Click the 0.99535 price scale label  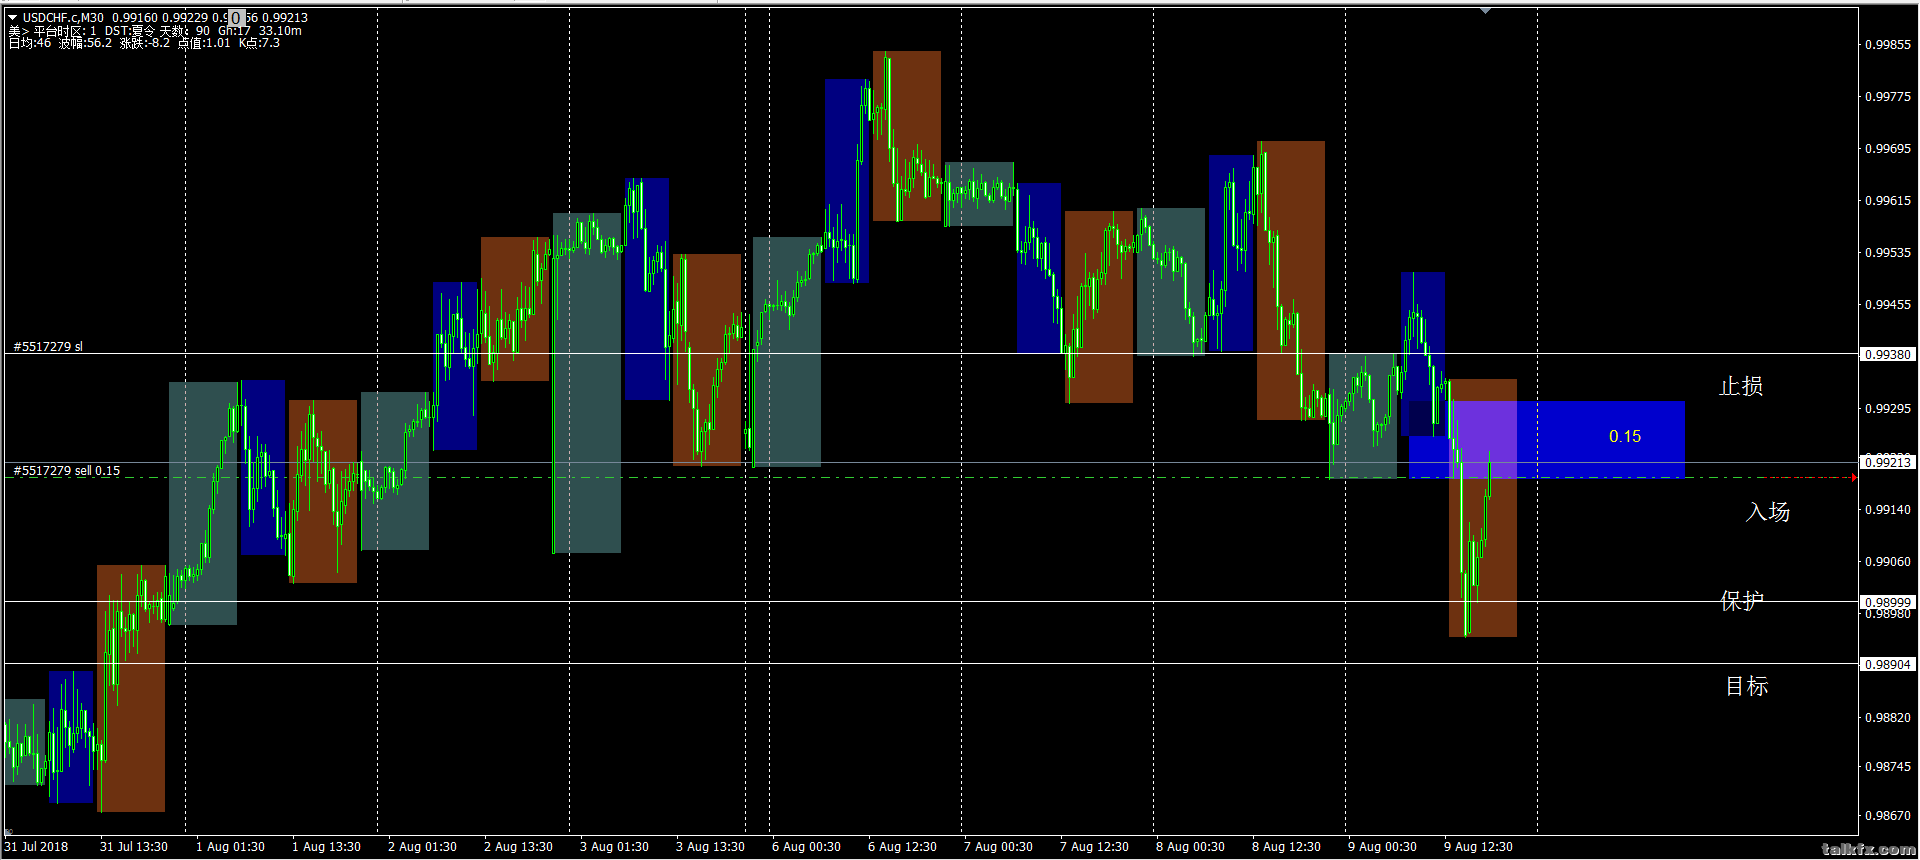pos(1888,253)
